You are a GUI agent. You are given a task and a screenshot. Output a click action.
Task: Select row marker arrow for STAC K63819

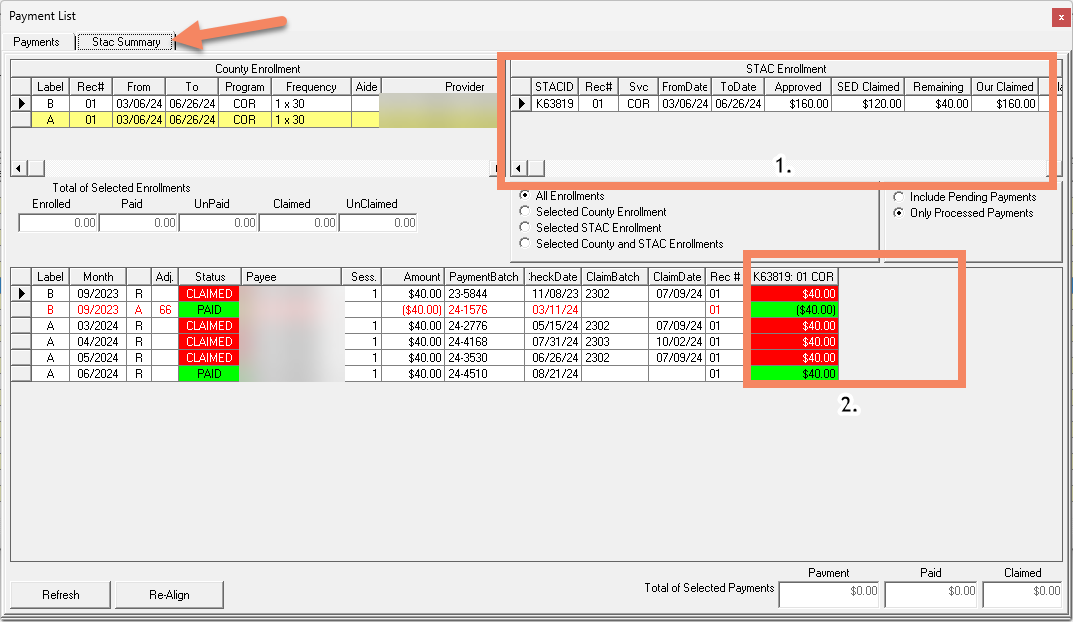click(522, 103)
